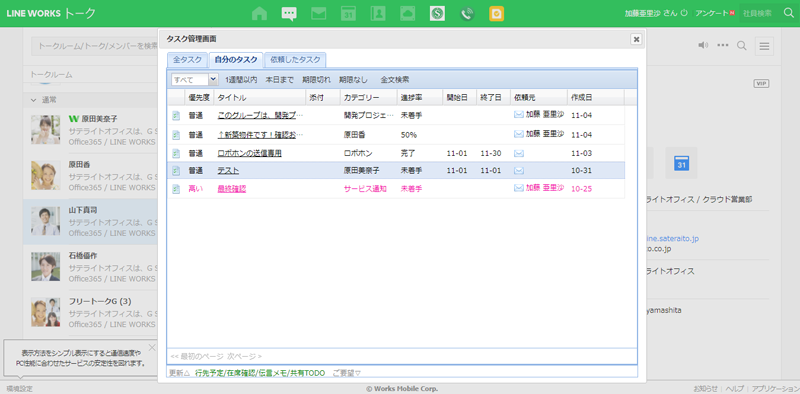Click the ご要望 link at dialog bottom
Screen dimensions: 800x394
click(x=346, y=373)
